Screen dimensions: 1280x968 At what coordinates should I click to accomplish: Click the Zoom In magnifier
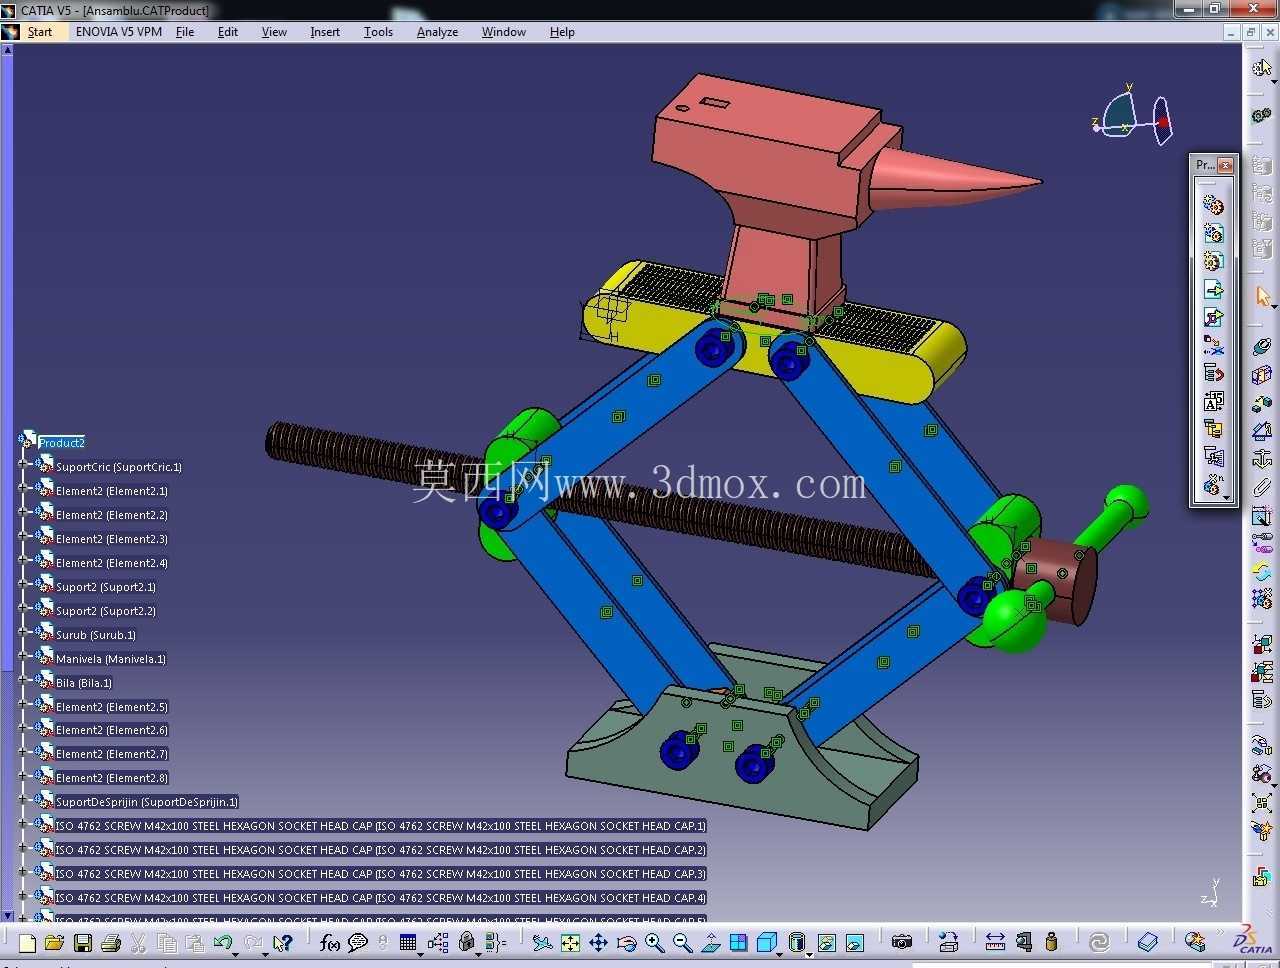click(x=654, y=943)
